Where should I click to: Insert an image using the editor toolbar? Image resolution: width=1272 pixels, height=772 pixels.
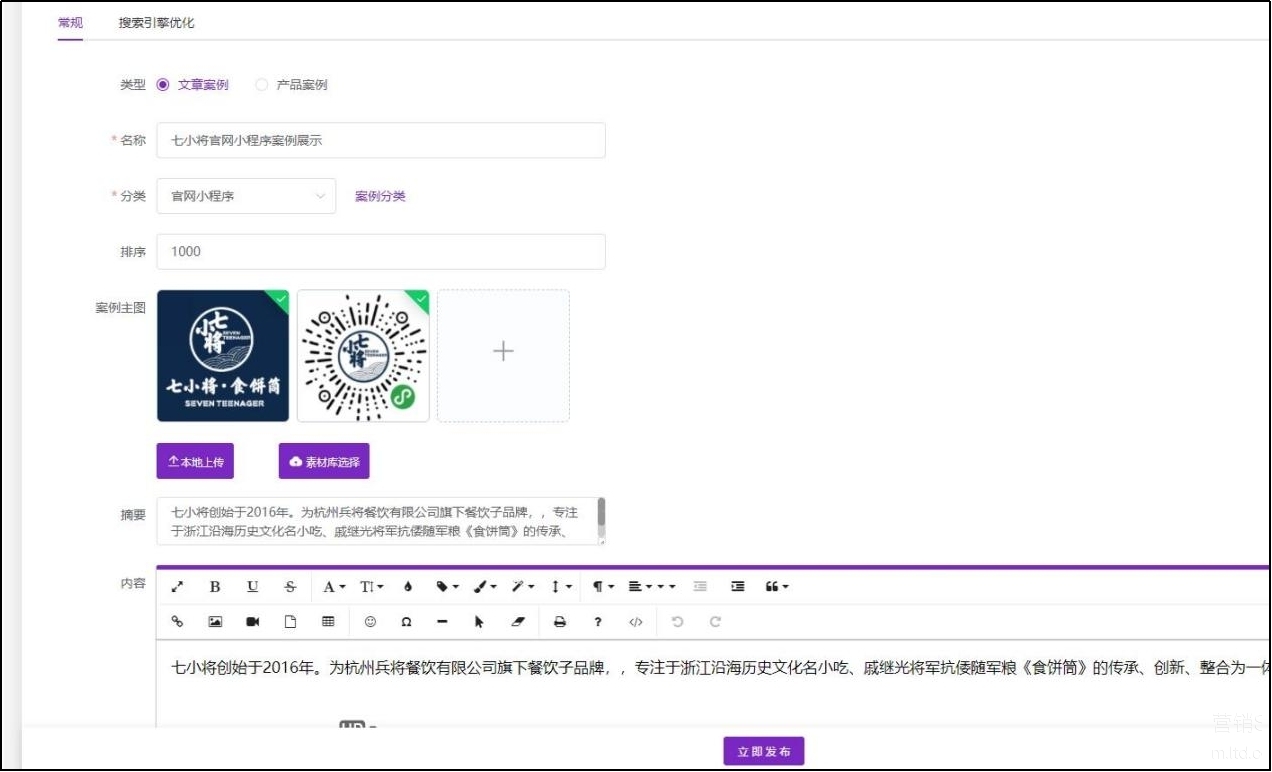click(x=215, y=622)
